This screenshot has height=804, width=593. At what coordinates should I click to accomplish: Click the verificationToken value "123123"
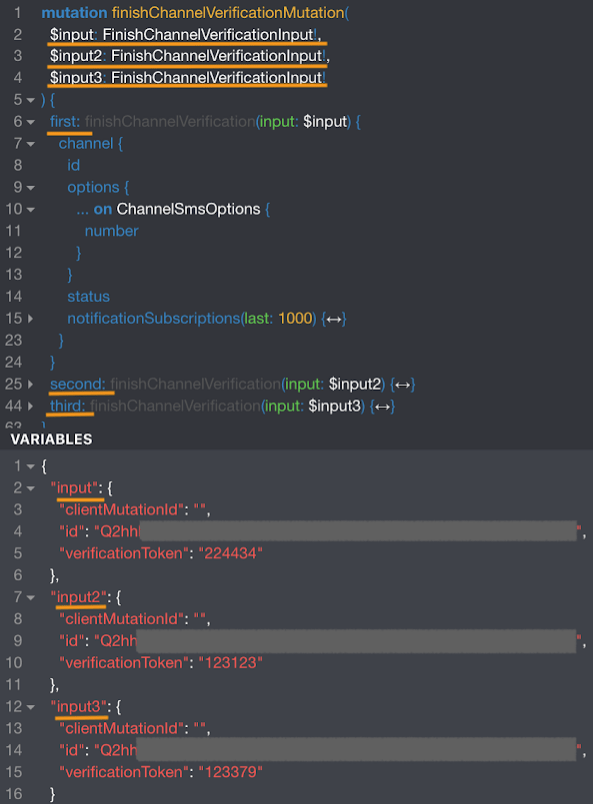point(230,663)
